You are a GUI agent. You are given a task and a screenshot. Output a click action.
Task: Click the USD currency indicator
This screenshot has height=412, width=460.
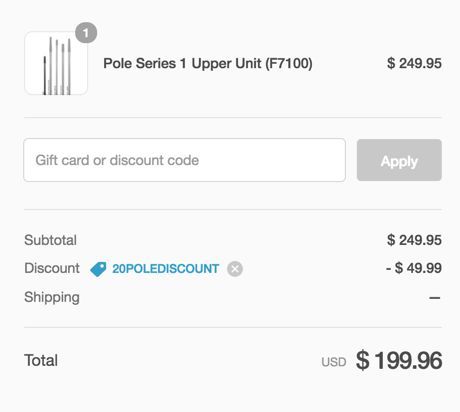(334, 362)
